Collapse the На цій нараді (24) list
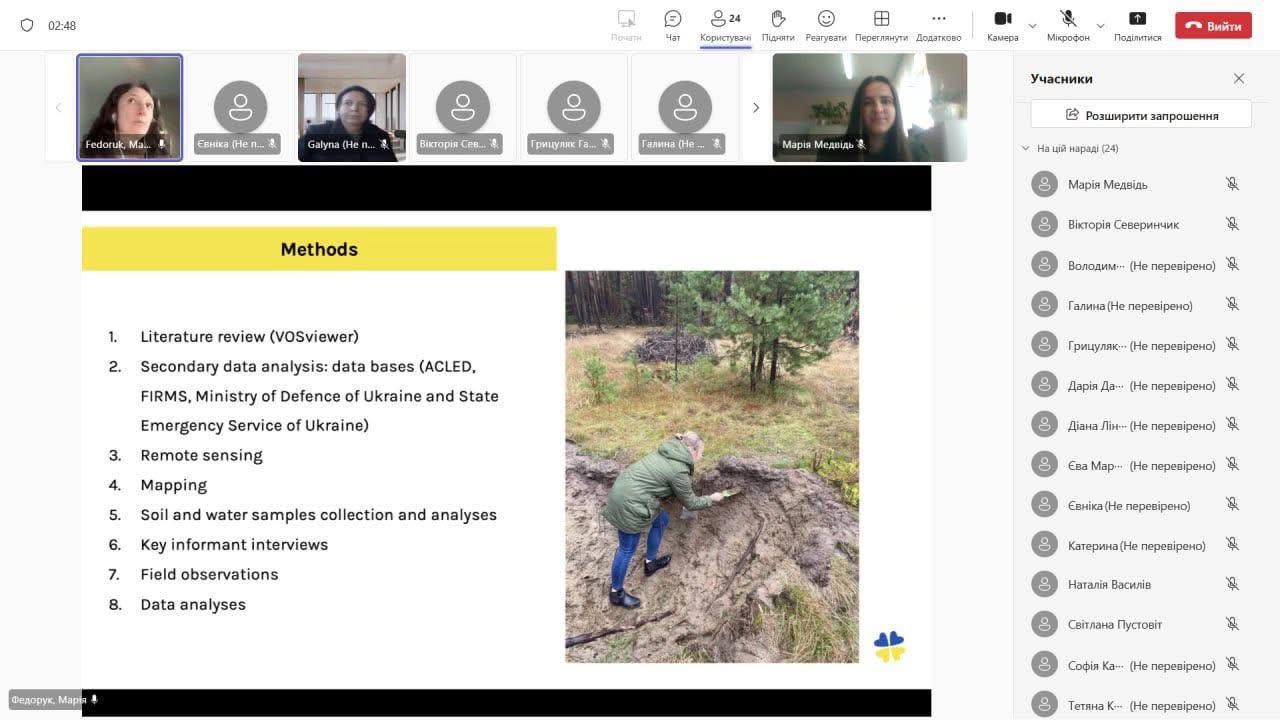The width and height of the screenshot is (1280, 720). coord(1025,148)
